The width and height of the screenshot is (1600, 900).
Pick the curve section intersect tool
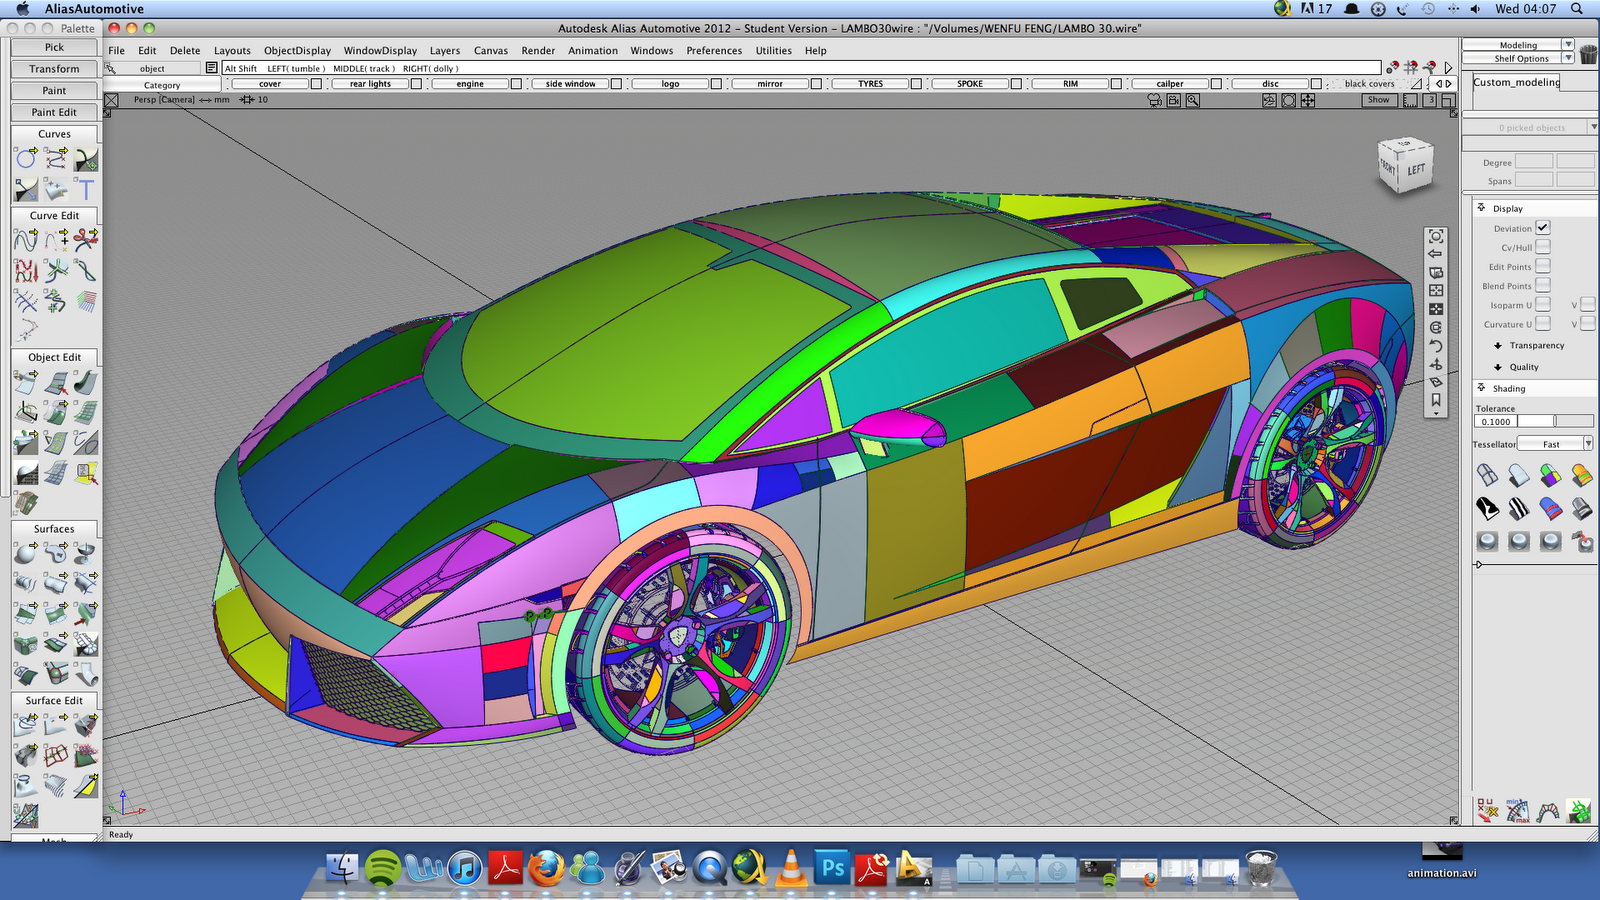[26, 300]
